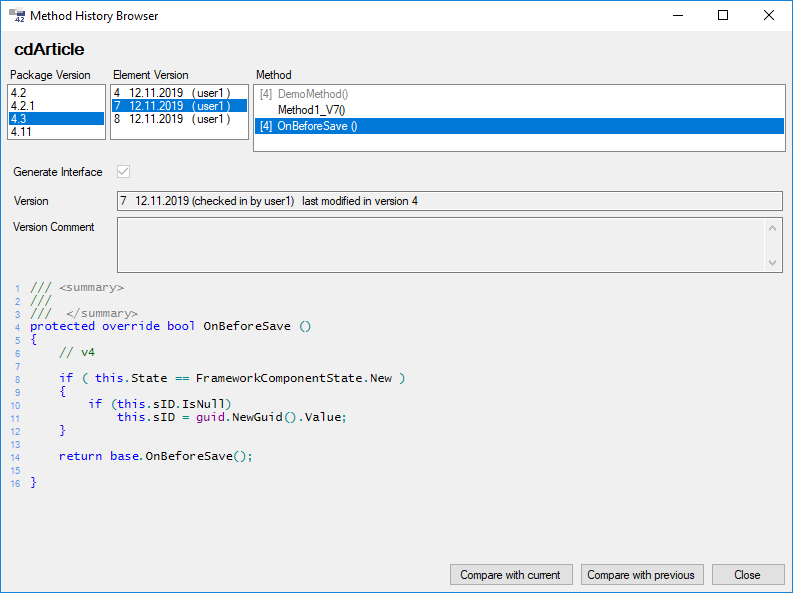Click the Package Version label
The image size is (793, 593).
click(50, 75)
